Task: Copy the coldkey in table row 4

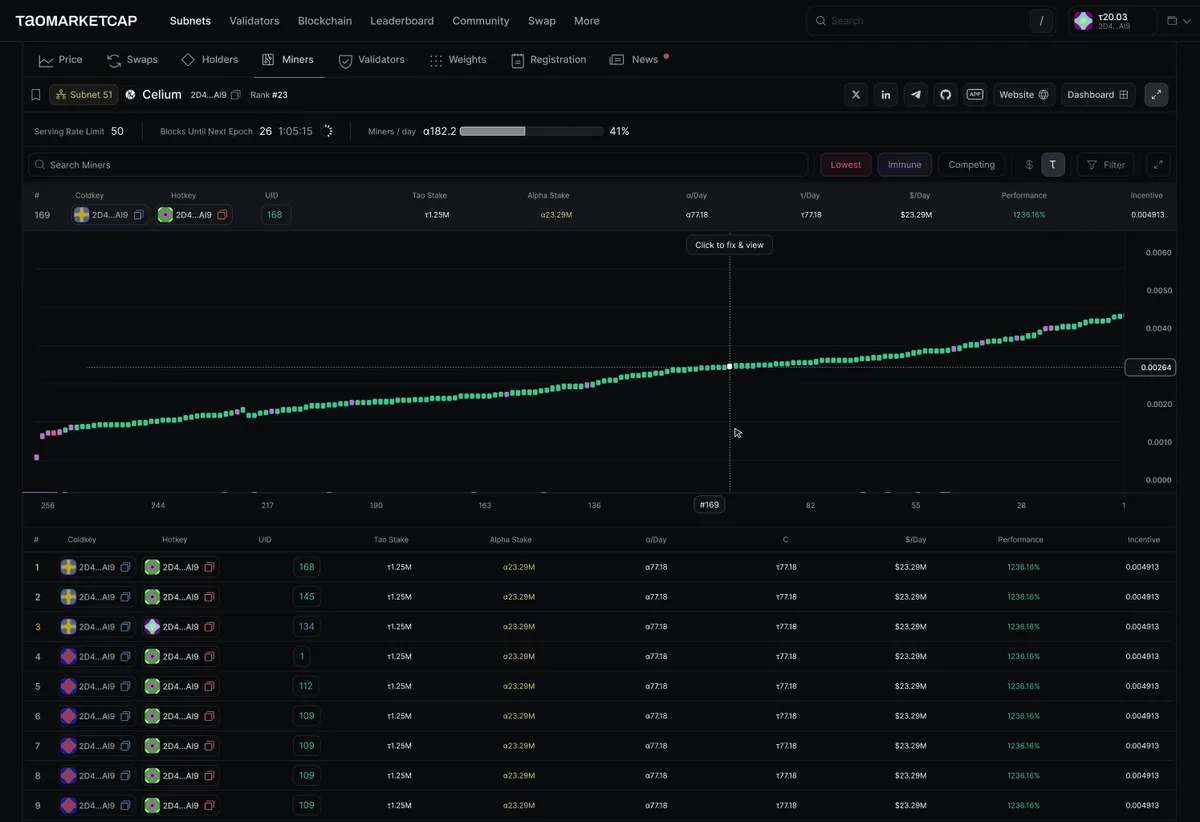Action: tap(126, 657)
